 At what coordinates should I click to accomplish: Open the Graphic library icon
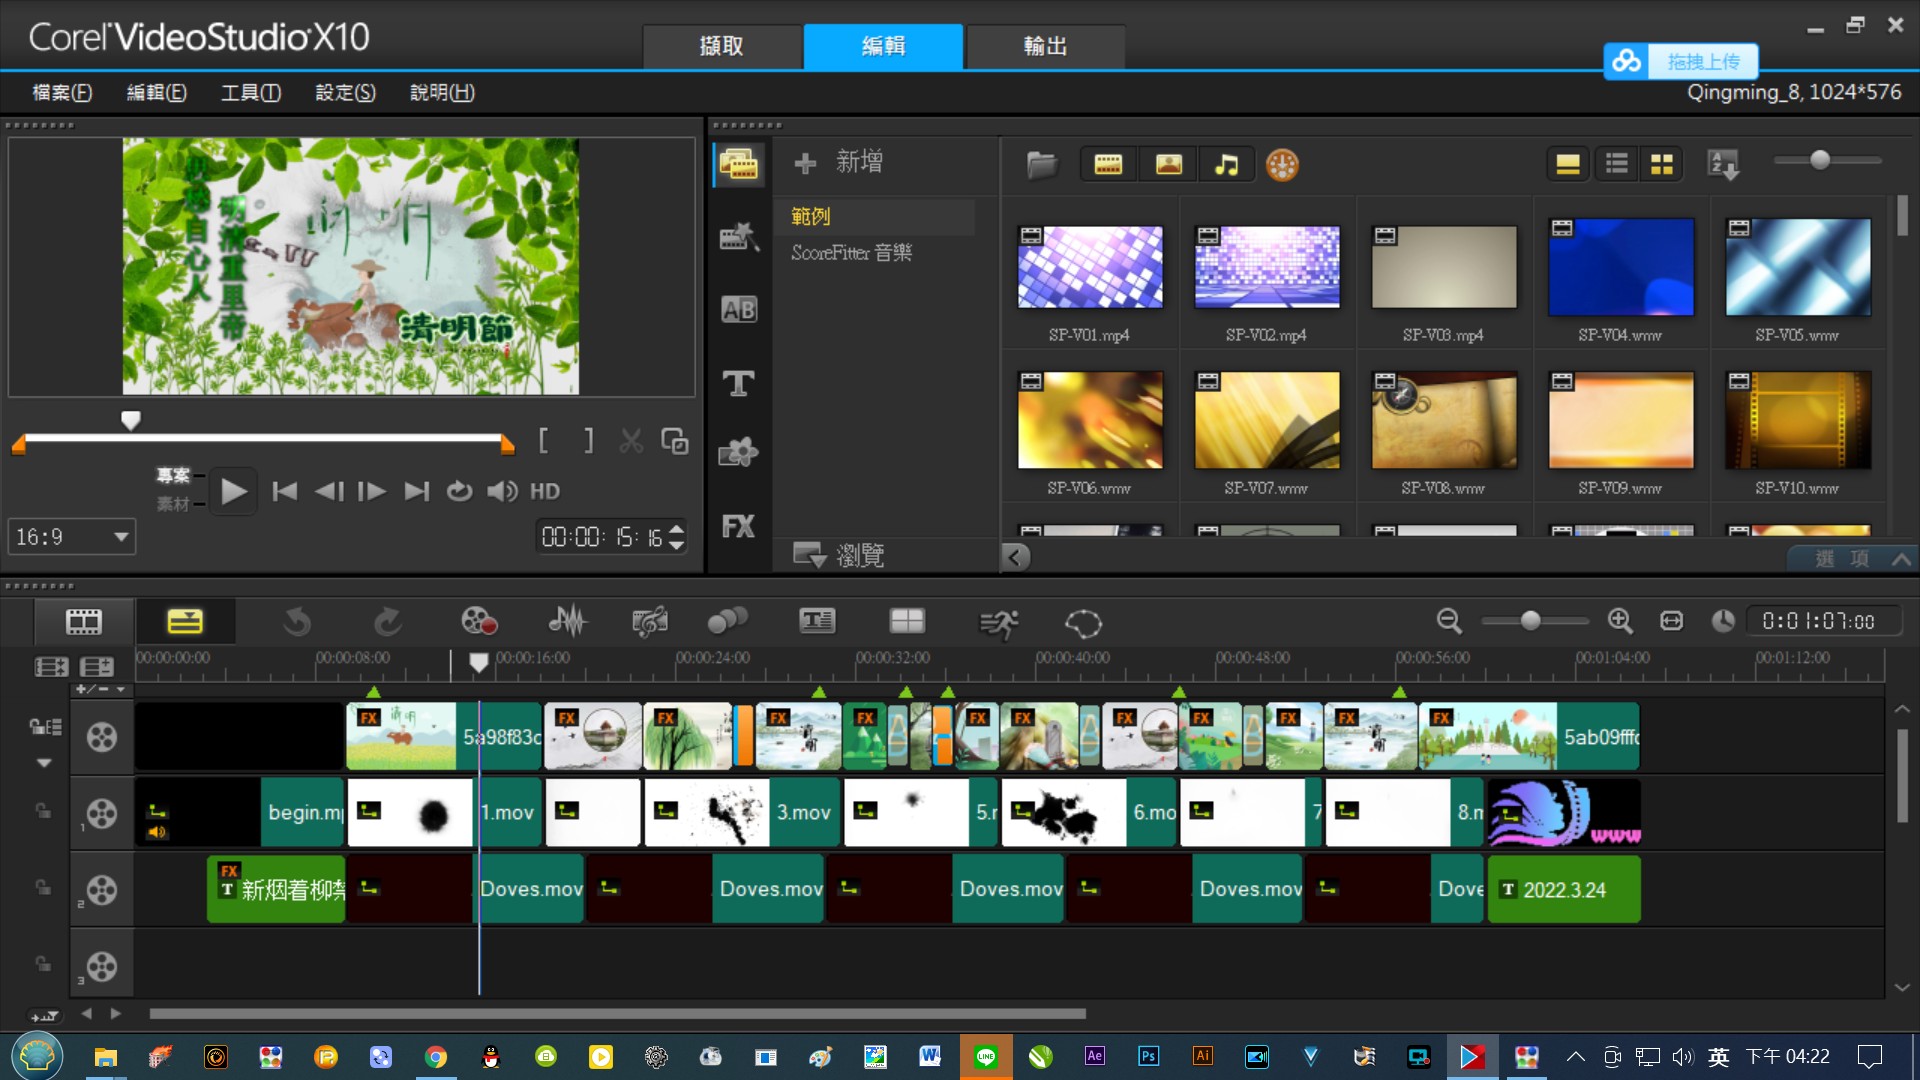739,453
